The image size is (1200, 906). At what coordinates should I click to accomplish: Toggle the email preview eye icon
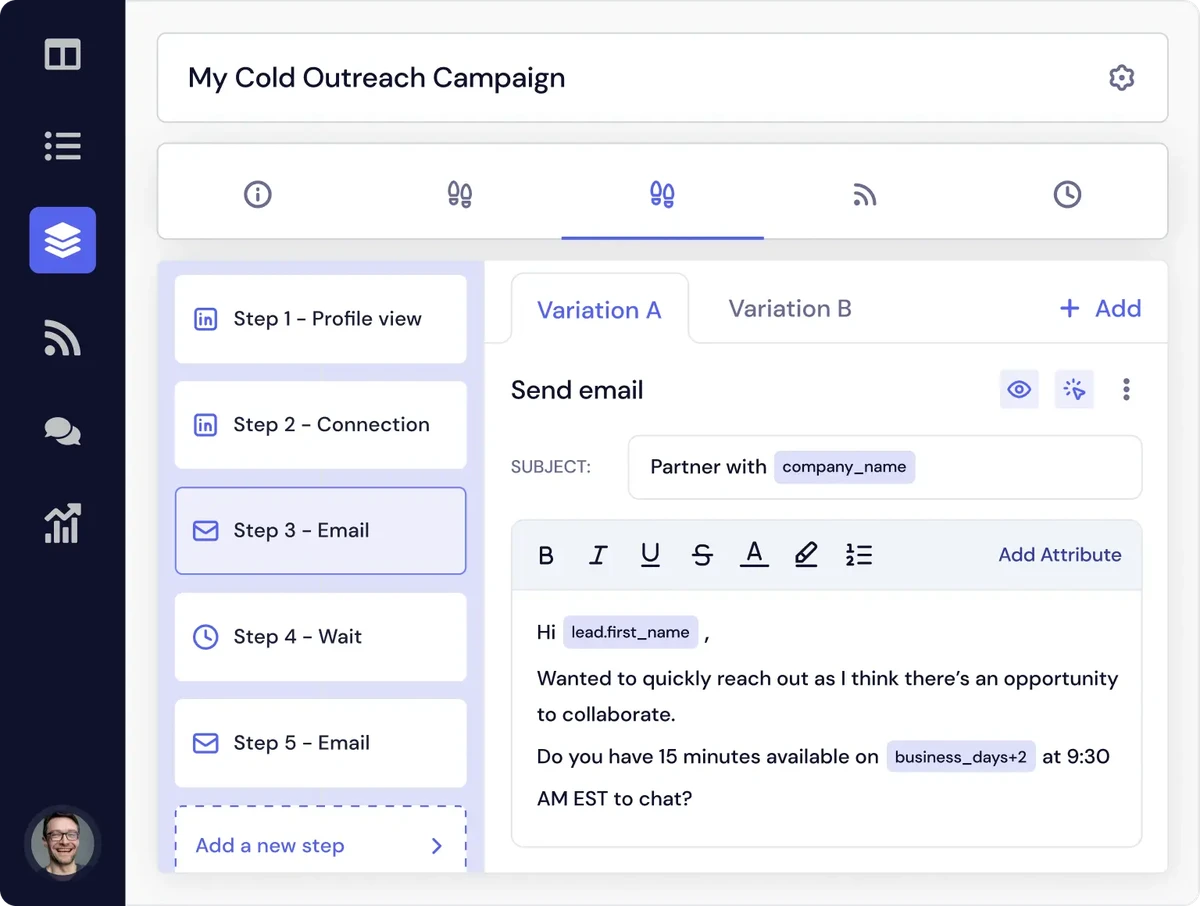point(1019,390)
